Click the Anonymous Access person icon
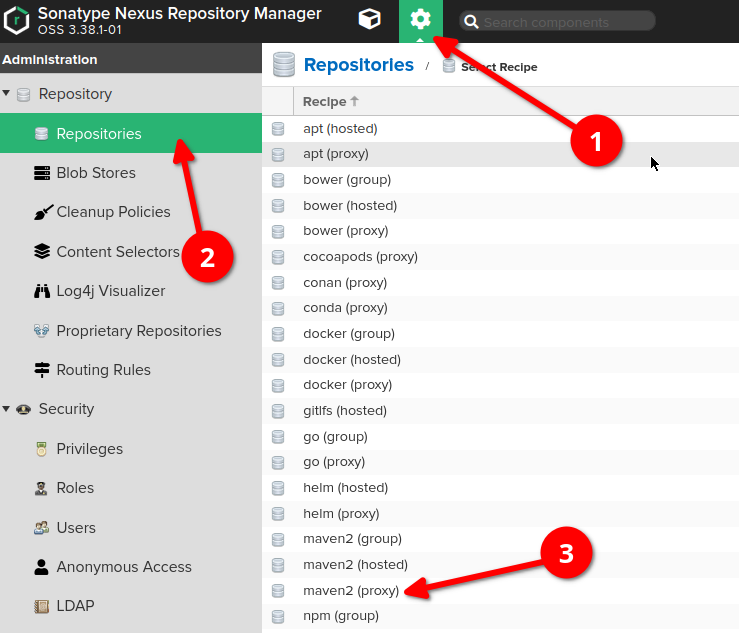Screen dimensions: 739x633 [x=41, y=567]
